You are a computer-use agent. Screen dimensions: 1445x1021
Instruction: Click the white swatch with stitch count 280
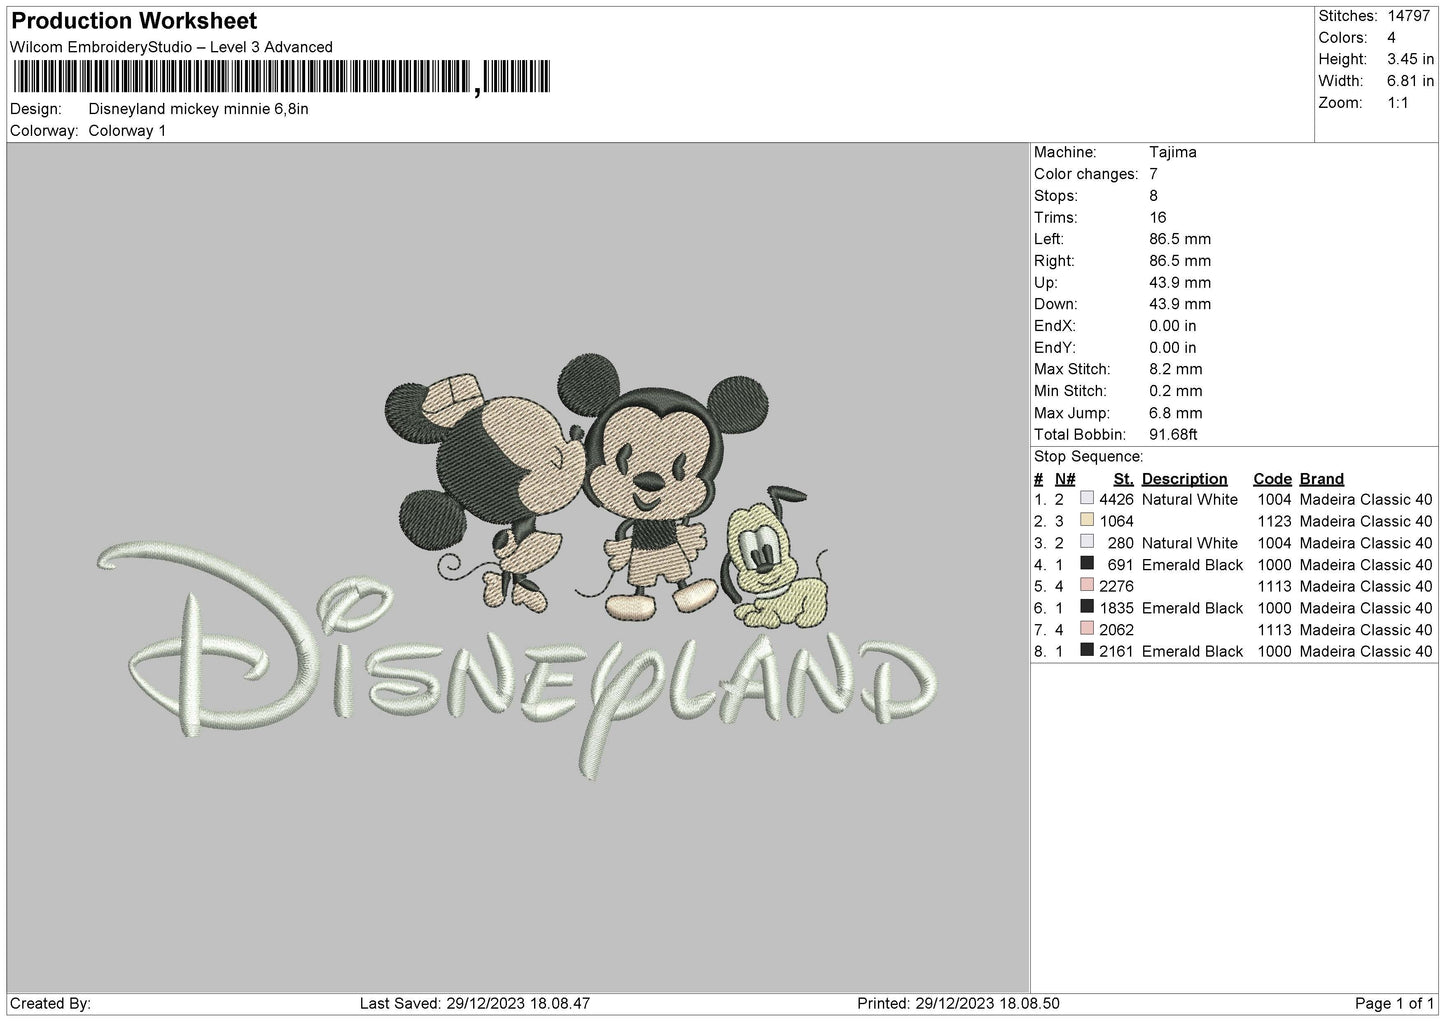click(1087, 542)
